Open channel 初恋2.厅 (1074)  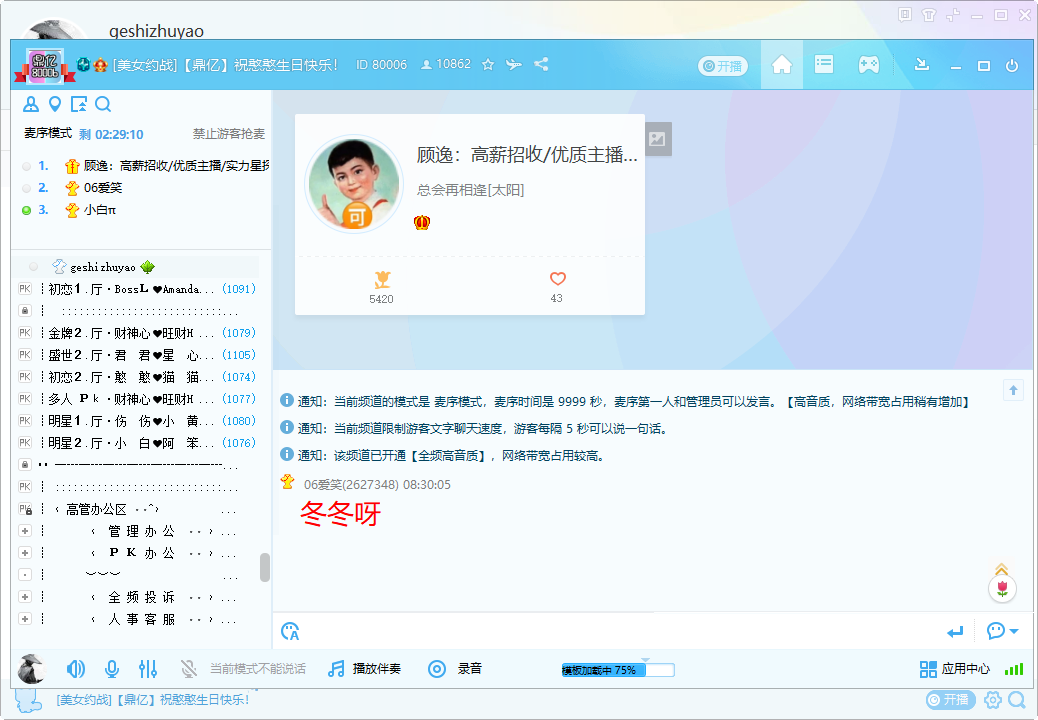[x=138, y=377]
